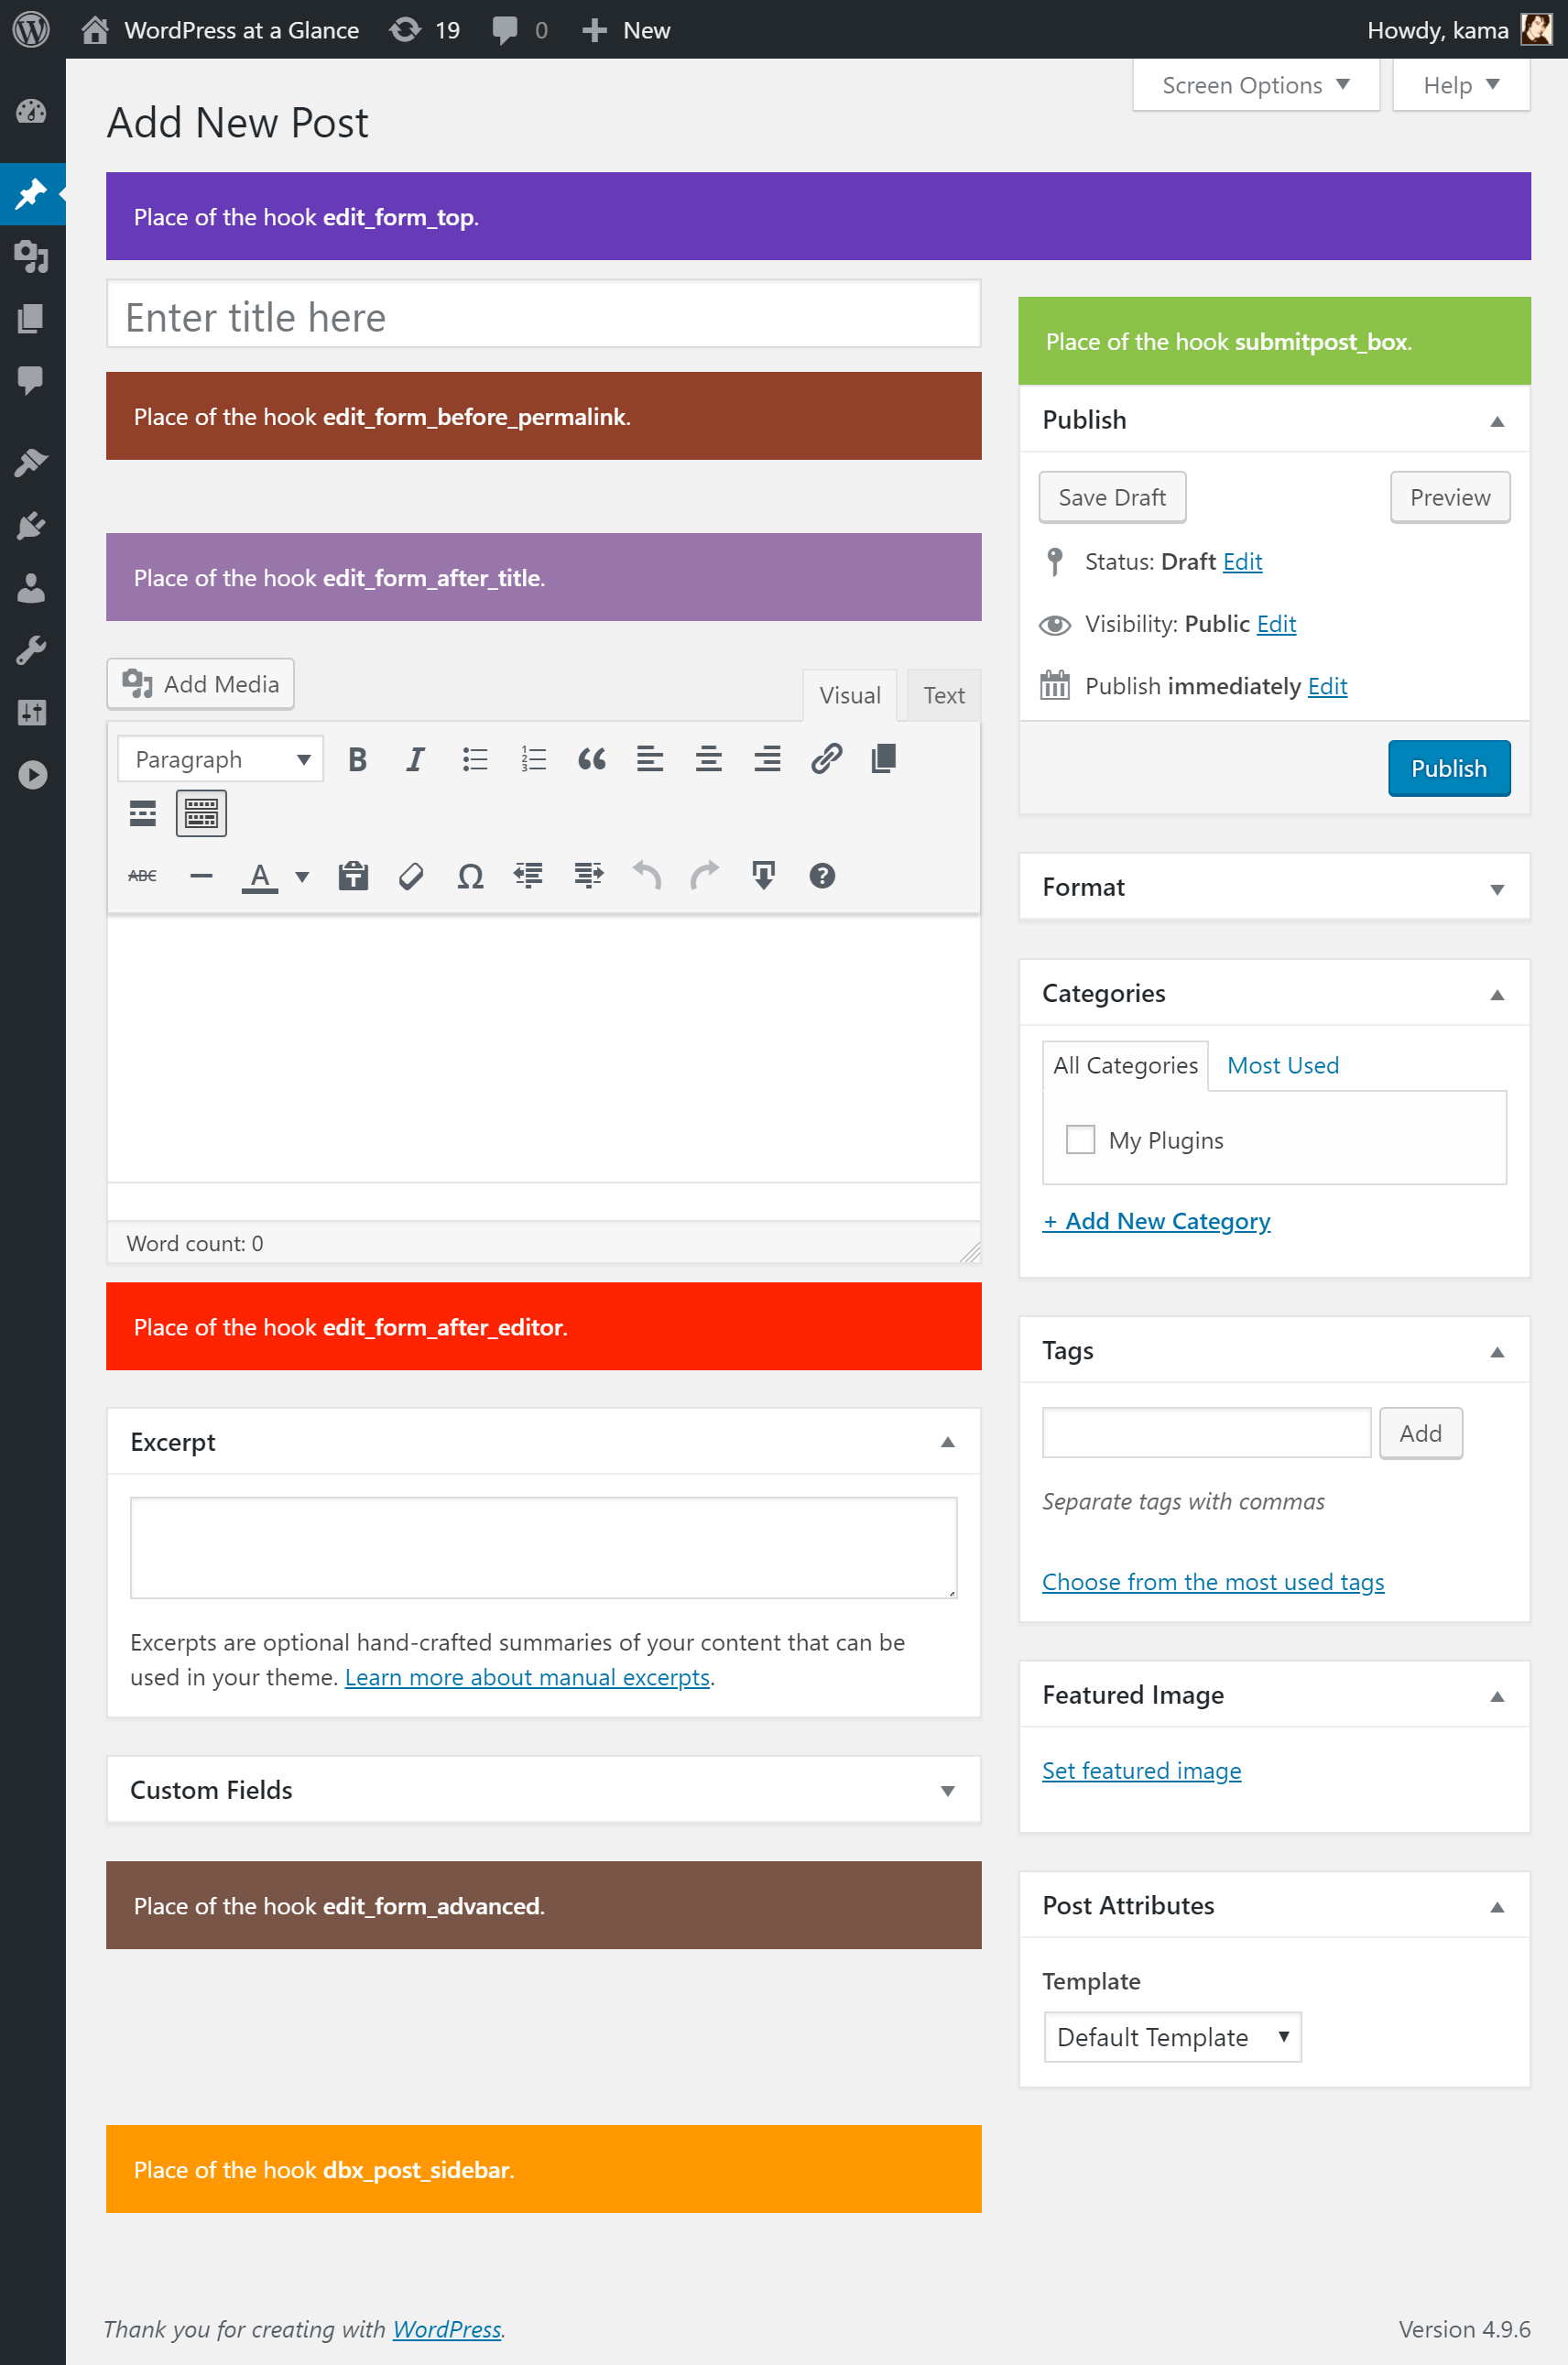This screenshot has height=2365, width=1568.
Task: Check the My Plugins category checkbox
Action: tap(1080, 1139)
